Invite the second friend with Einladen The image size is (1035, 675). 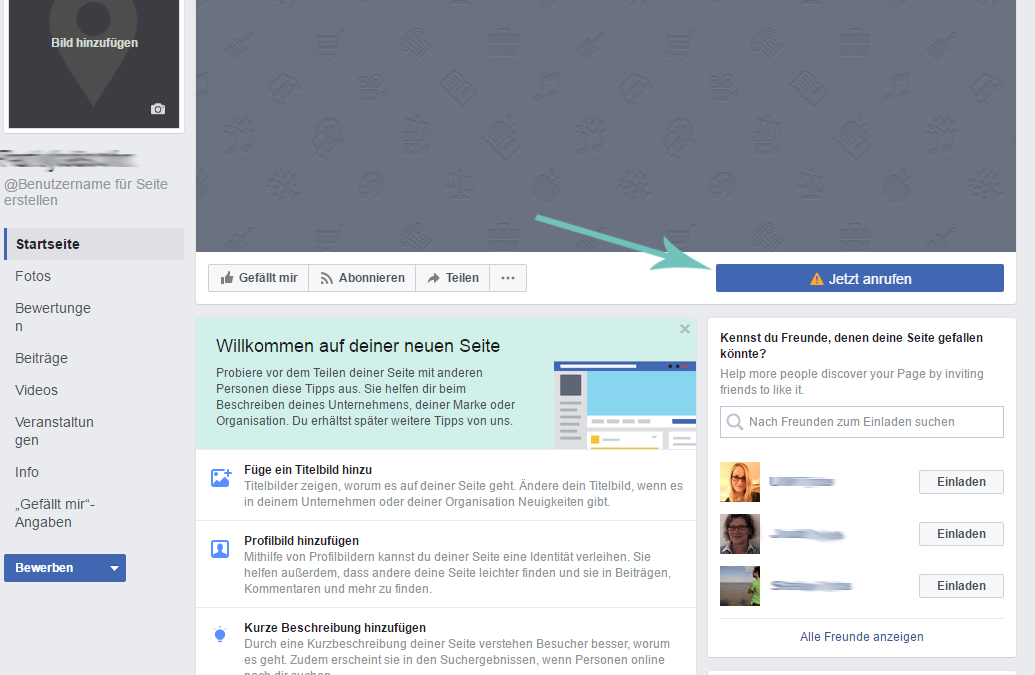coord(961,534)
